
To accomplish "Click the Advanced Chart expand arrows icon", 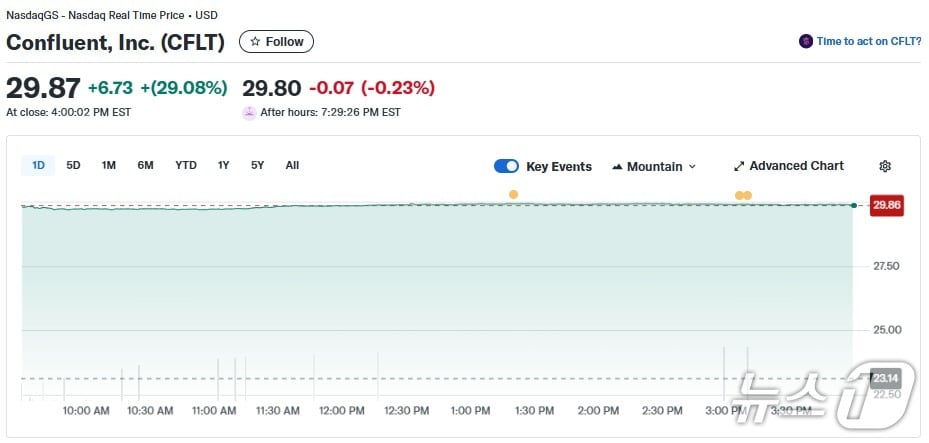I will point(739,166).
